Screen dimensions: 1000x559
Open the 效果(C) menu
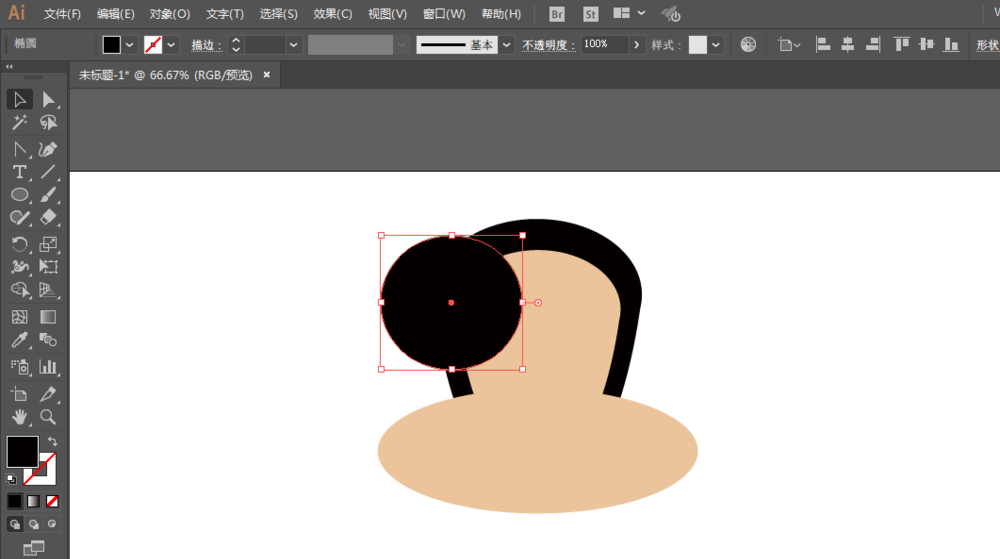coord(332,14)
